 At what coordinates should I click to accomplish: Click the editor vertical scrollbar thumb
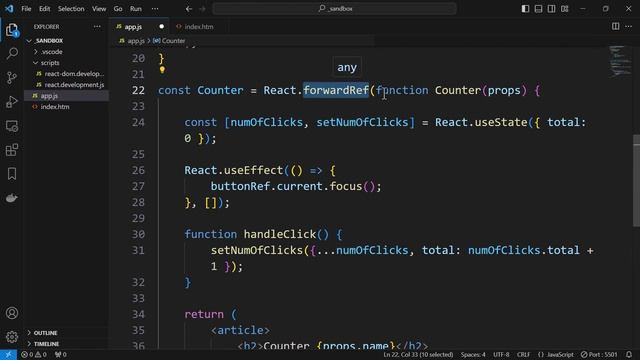pyautogui.click(x=636, y=180)
